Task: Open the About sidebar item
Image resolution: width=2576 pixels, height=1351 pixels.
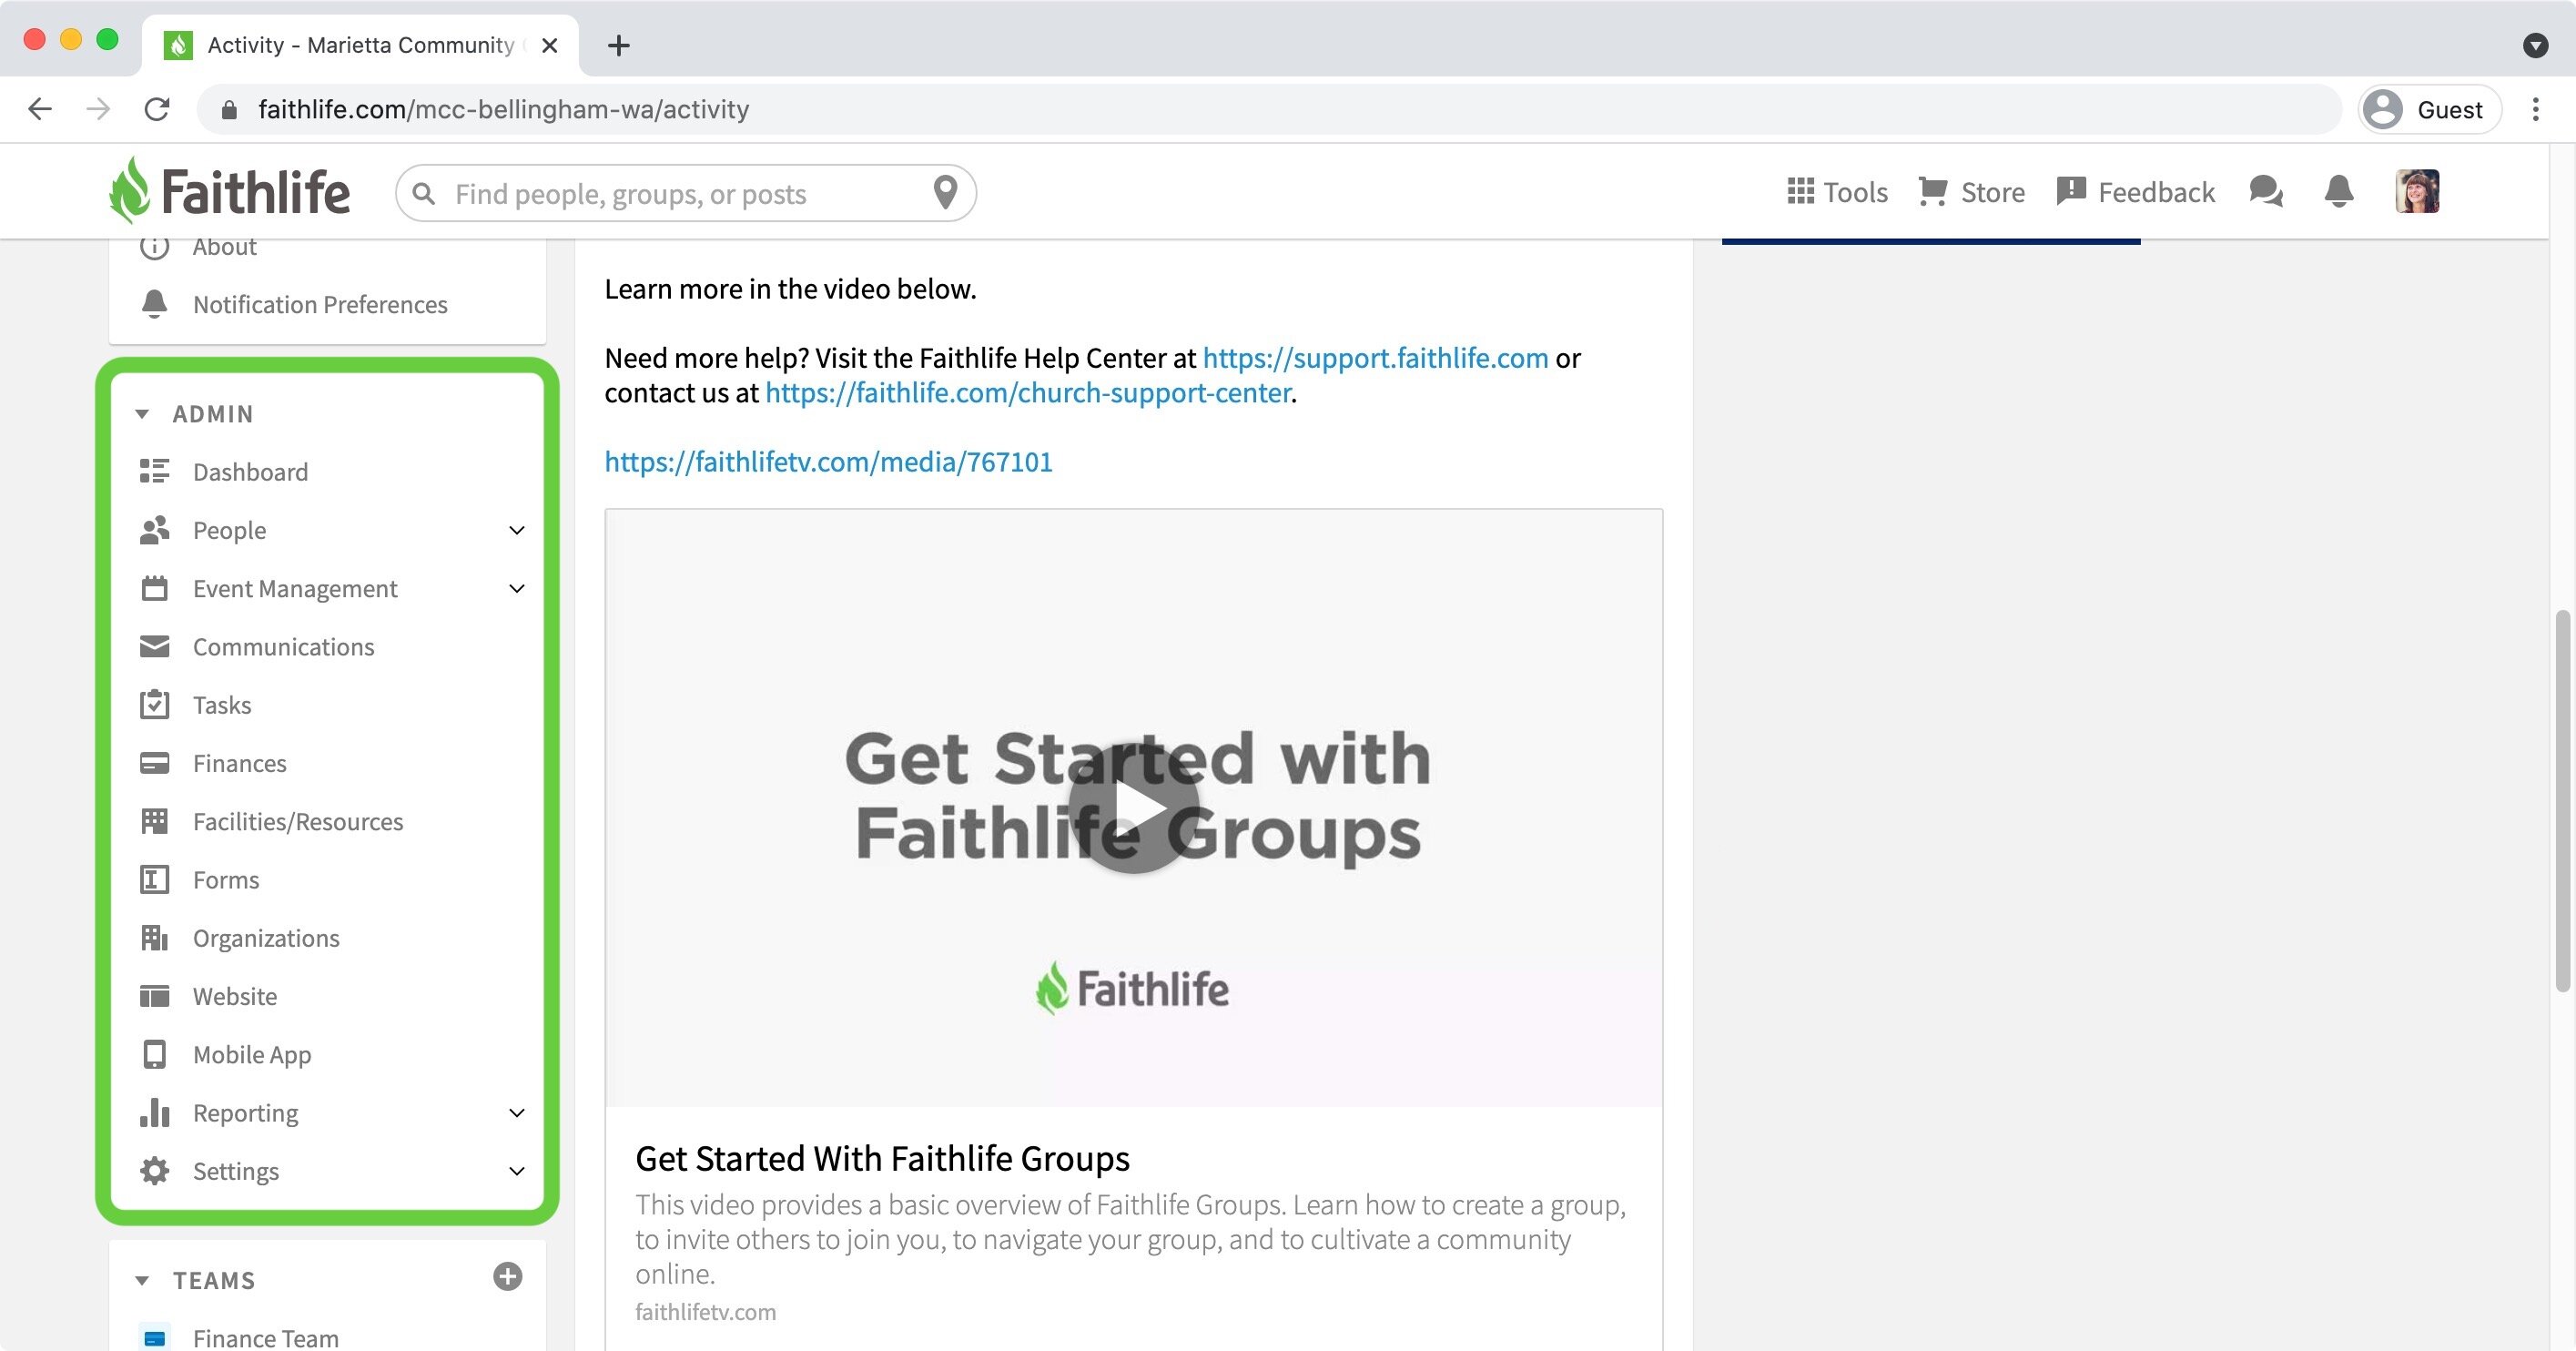Action: coord(224,246)
